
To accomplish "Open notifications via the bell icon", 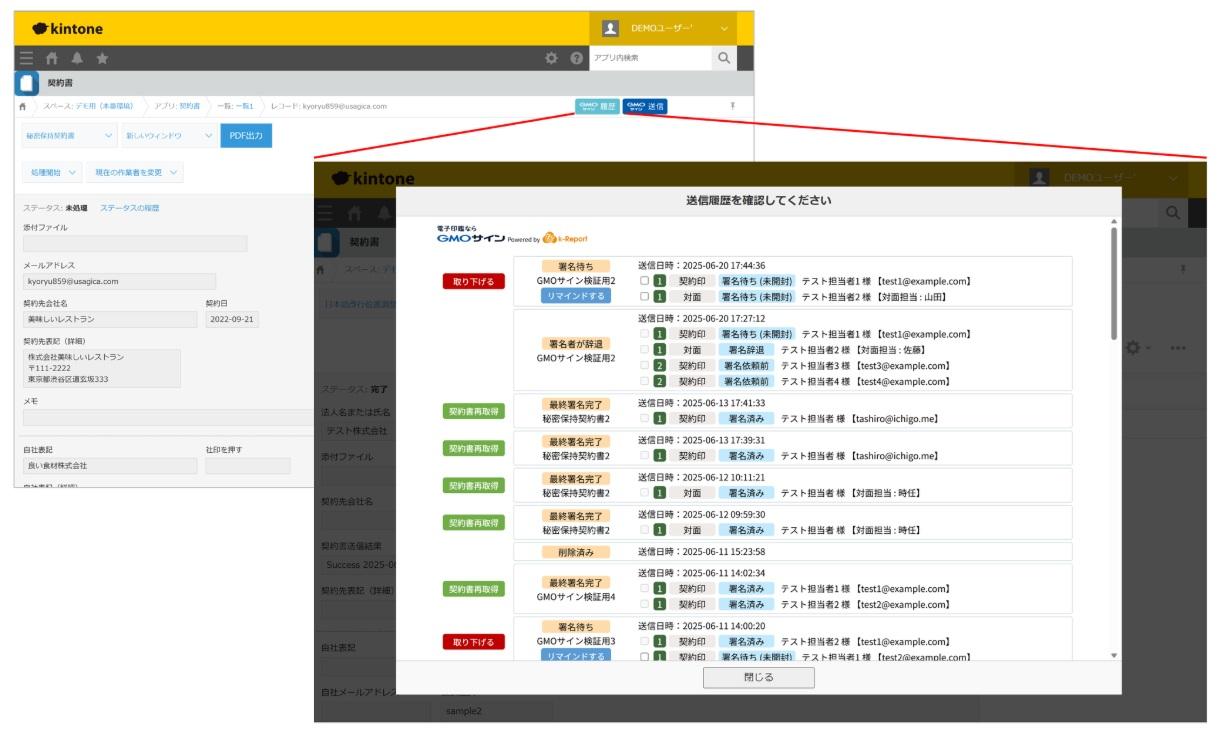I will click(77, 59).
